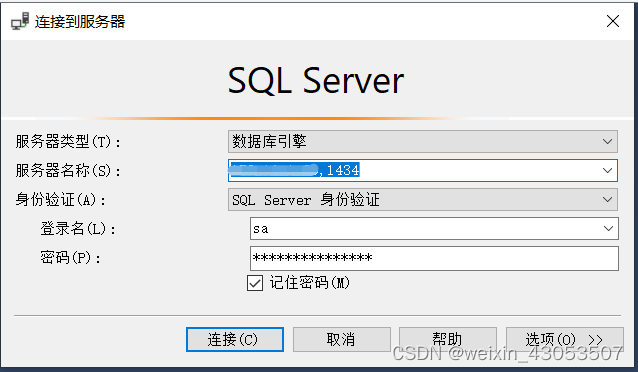
Task: Click the SQL Server 身份验证 selection box
Action: (x=423, y=199)
